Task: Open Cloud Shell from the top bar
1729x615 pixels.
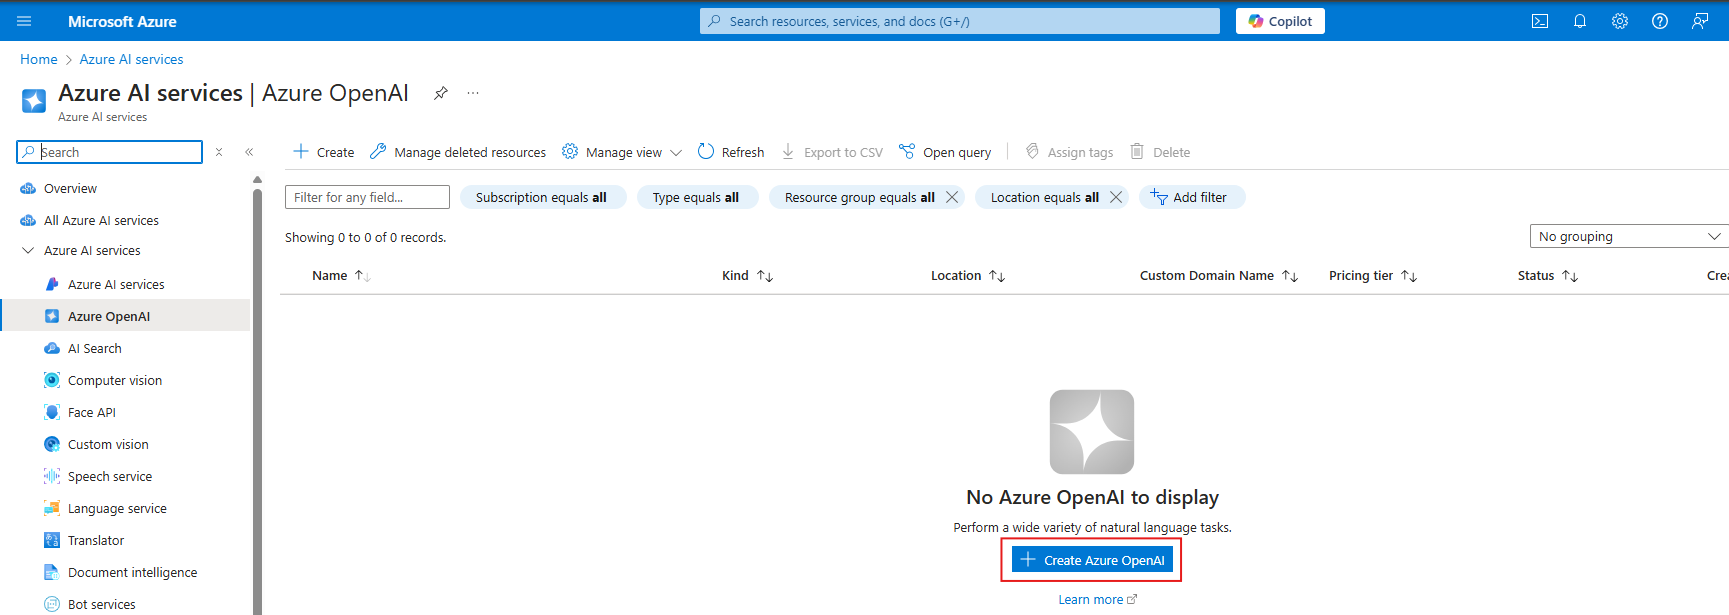Action: [1540, 21]
